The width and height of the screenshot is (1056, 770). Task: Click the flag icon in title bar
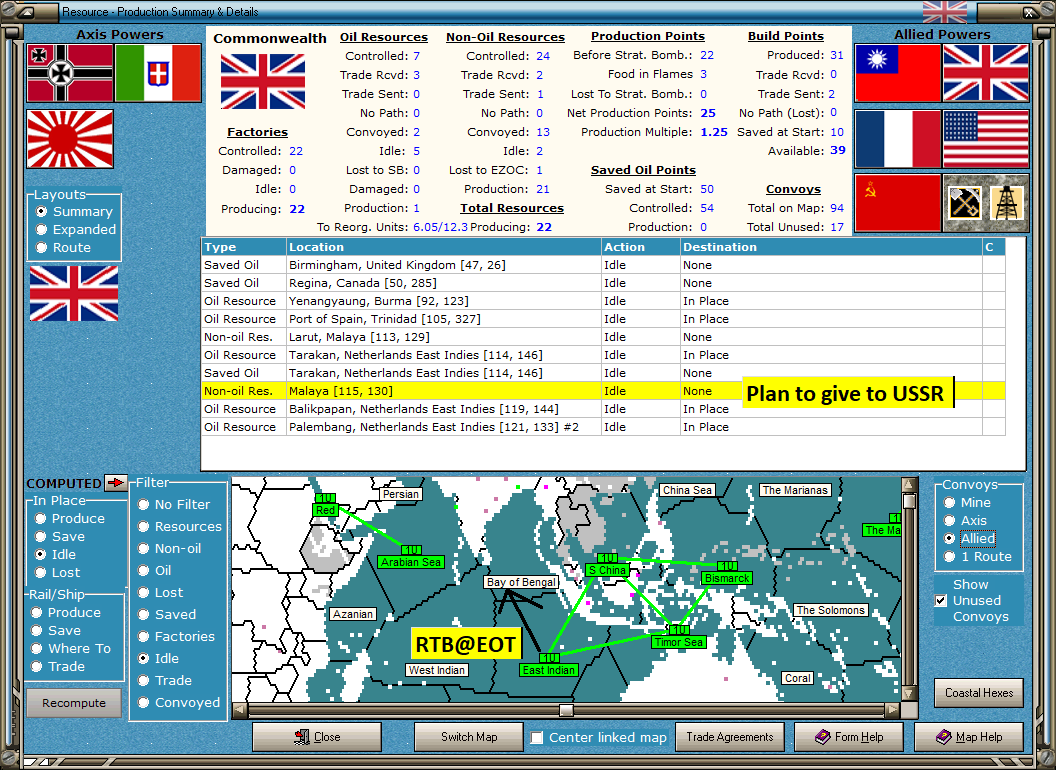click(944, 12)
